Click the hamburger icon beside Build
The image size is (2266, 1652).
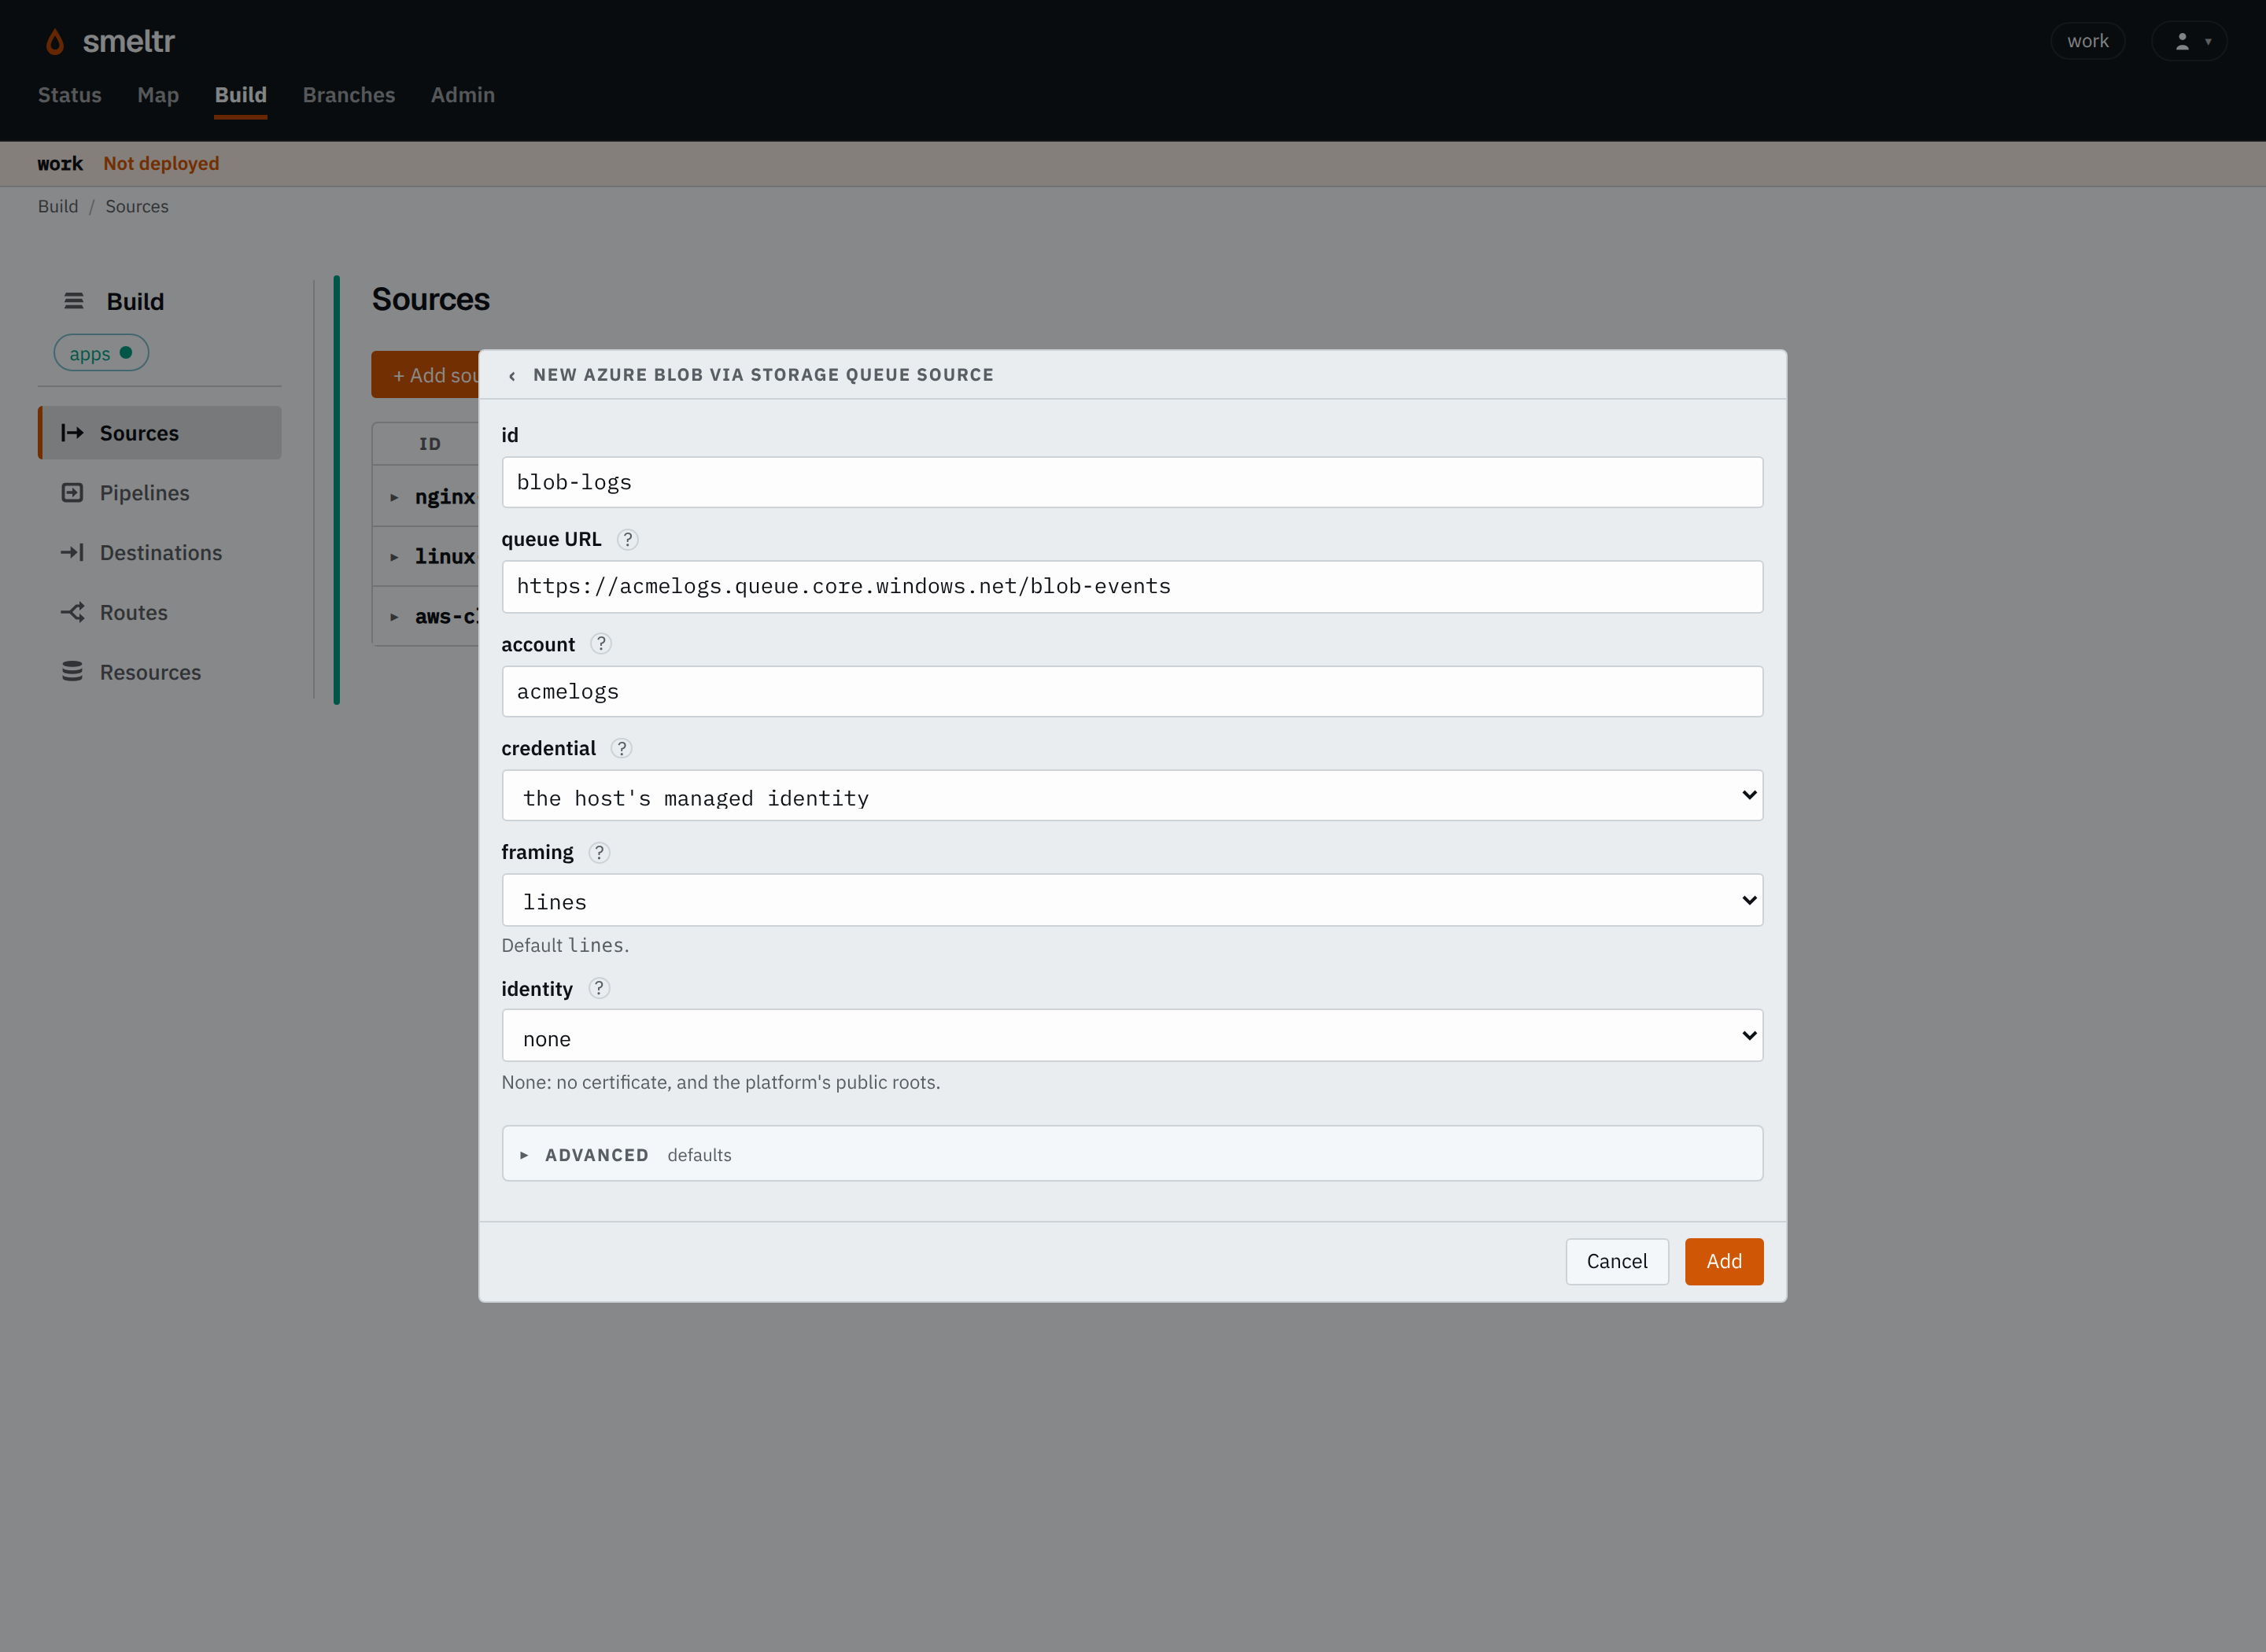pos(73,301)
